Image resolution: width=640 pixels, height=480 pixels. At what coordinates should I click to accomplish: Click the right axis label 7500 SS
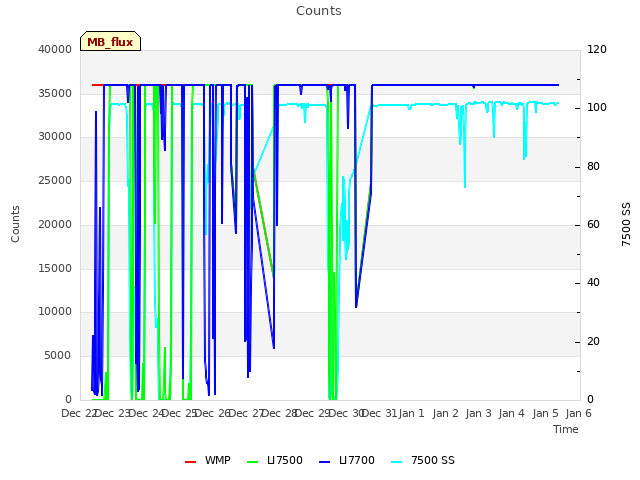626,224
